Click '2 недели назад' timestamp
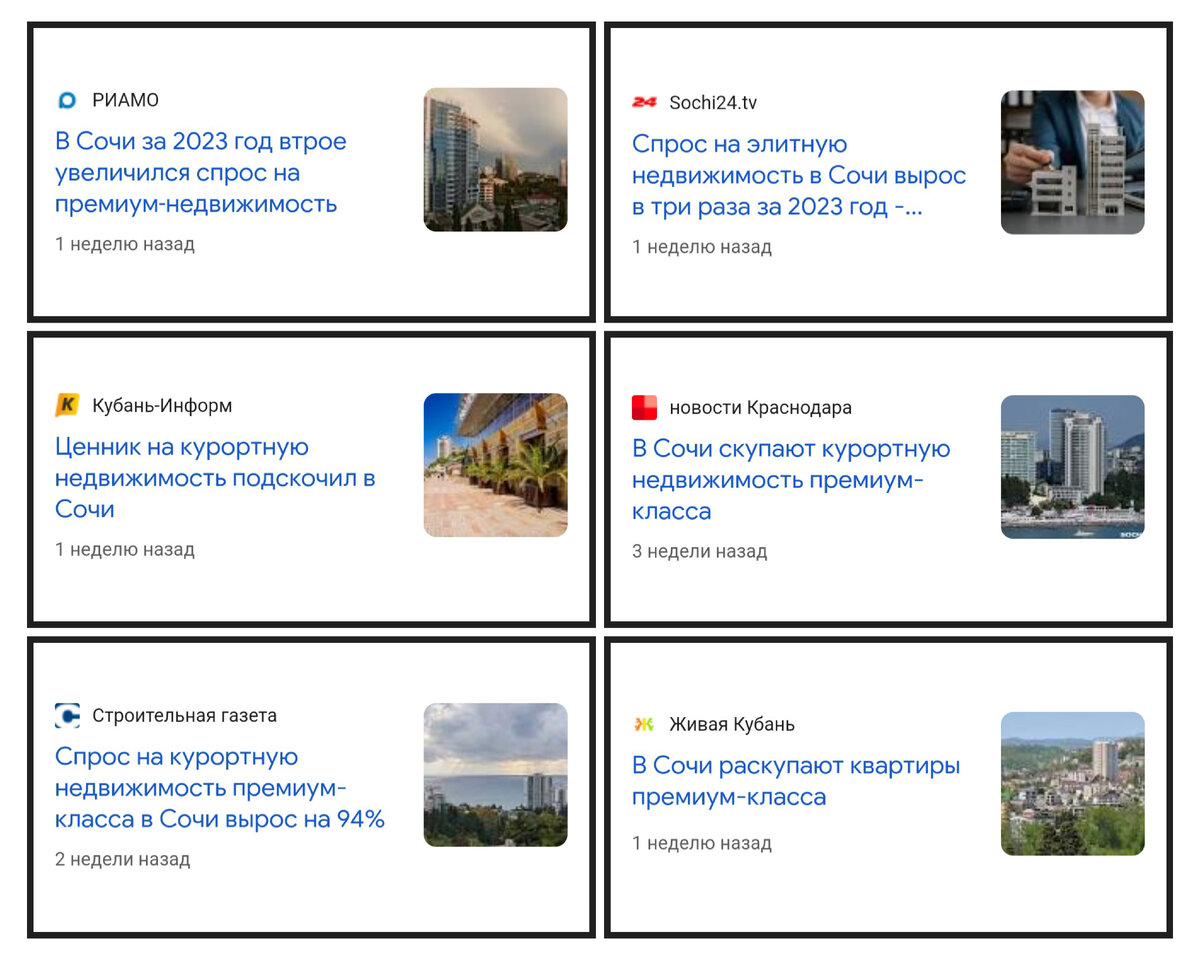Viewport: 1200px width, 960px height. [x=123, y=859]
